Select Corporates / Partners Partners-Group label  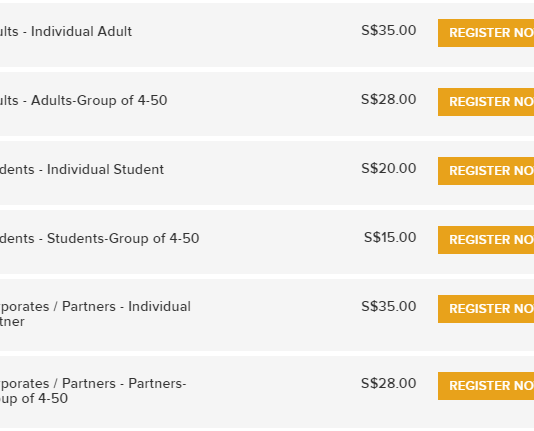coord(93,391)
